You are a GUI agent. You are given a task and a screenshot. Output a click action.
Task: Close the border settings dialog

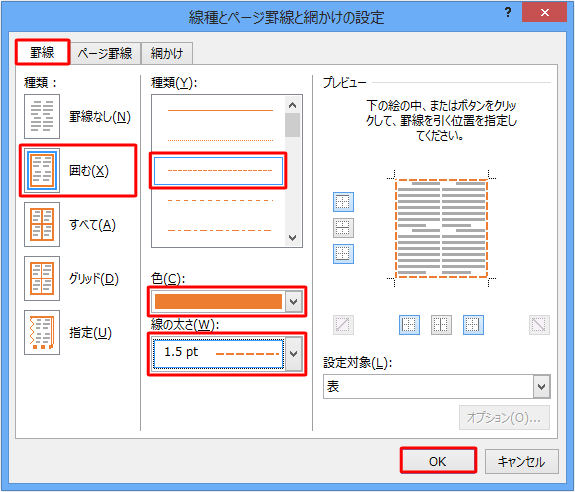tap(545, 12)
